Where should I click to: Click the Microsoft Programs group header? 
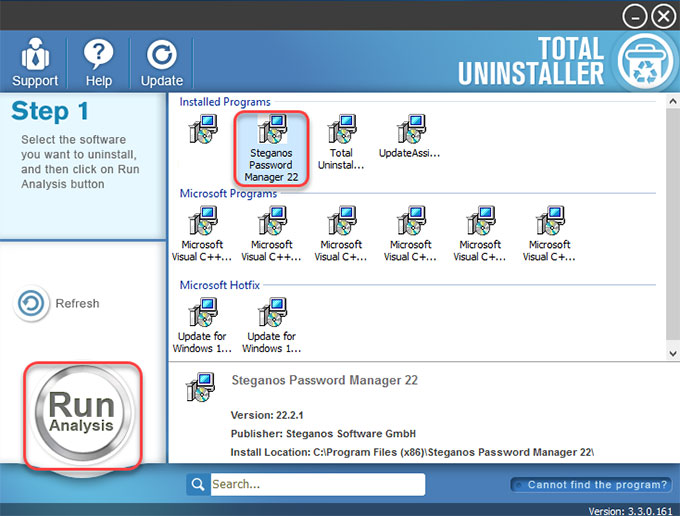[x=228, y=193]
